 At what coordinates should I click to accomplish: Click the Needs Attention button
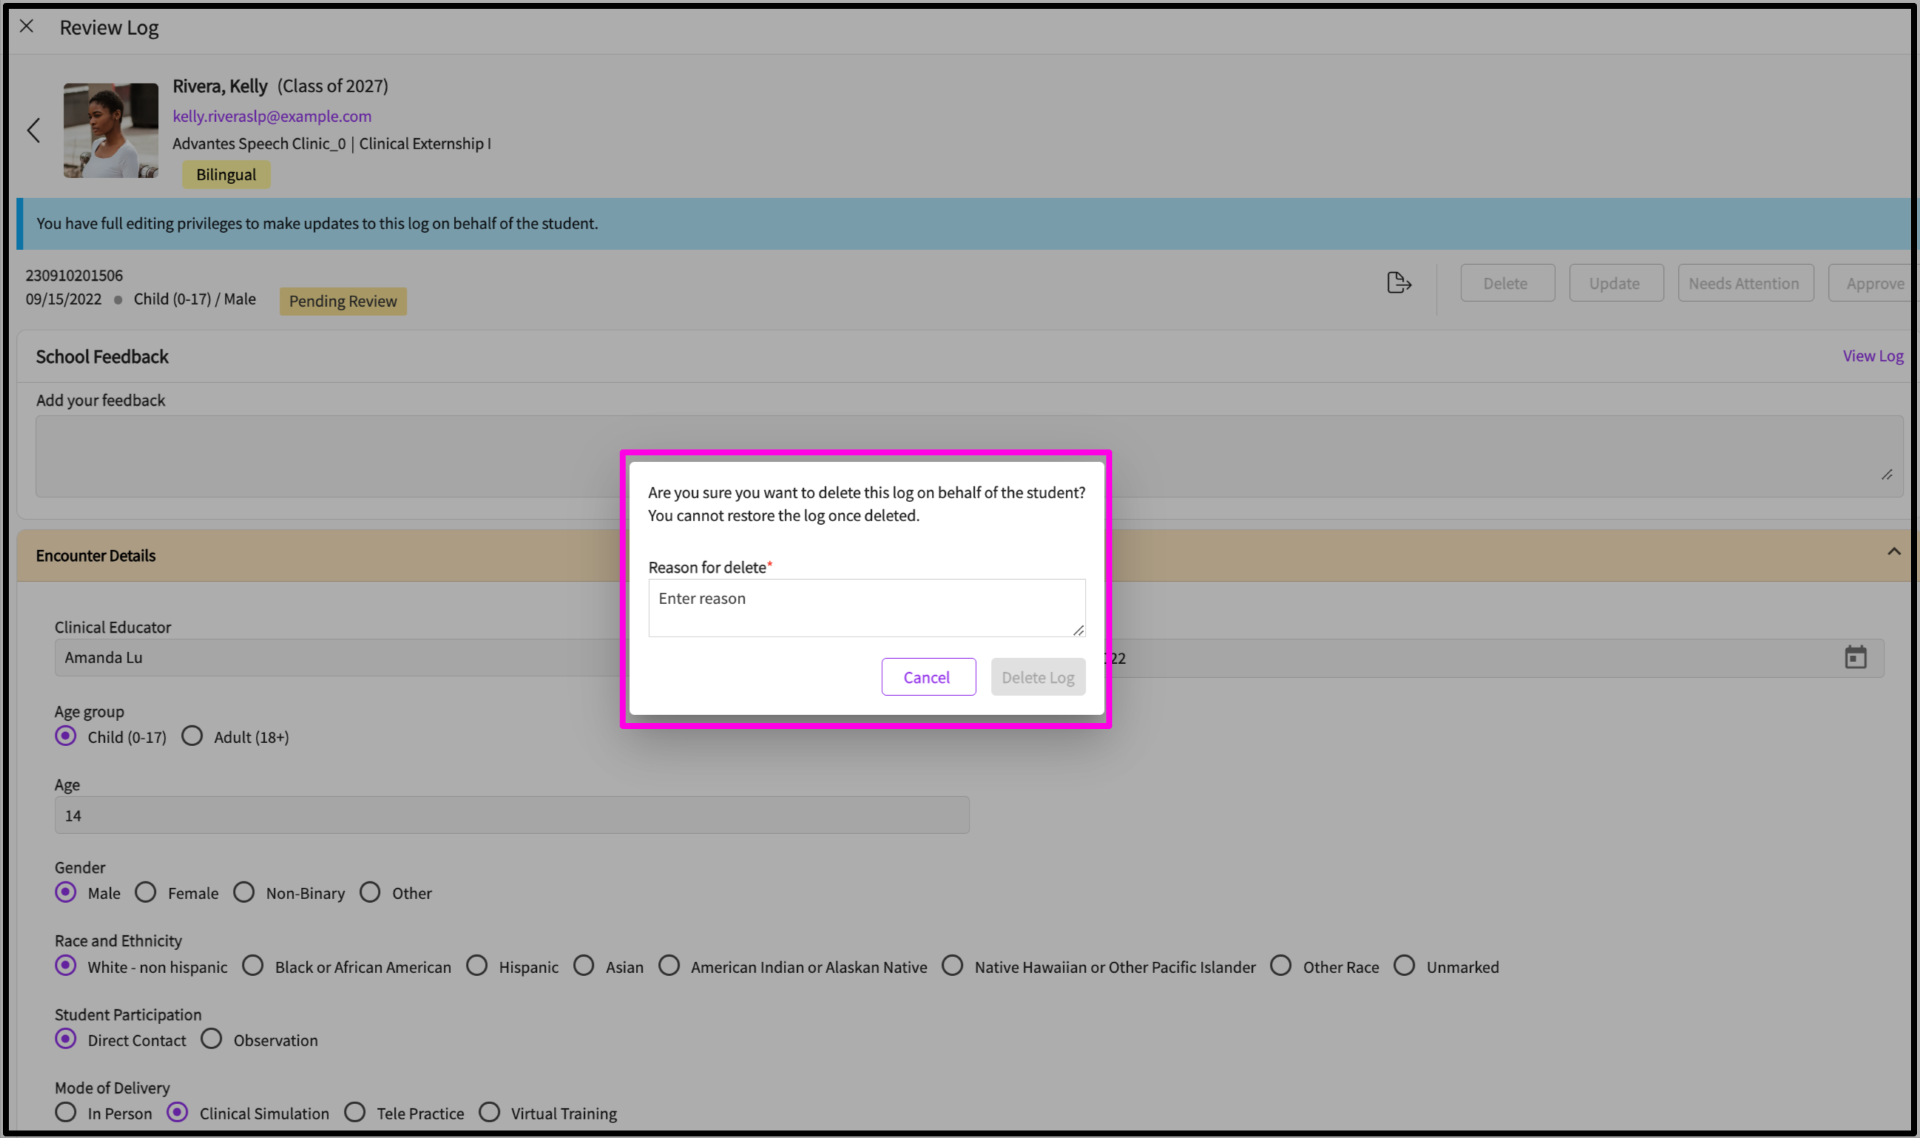[x=1744, y=283]
